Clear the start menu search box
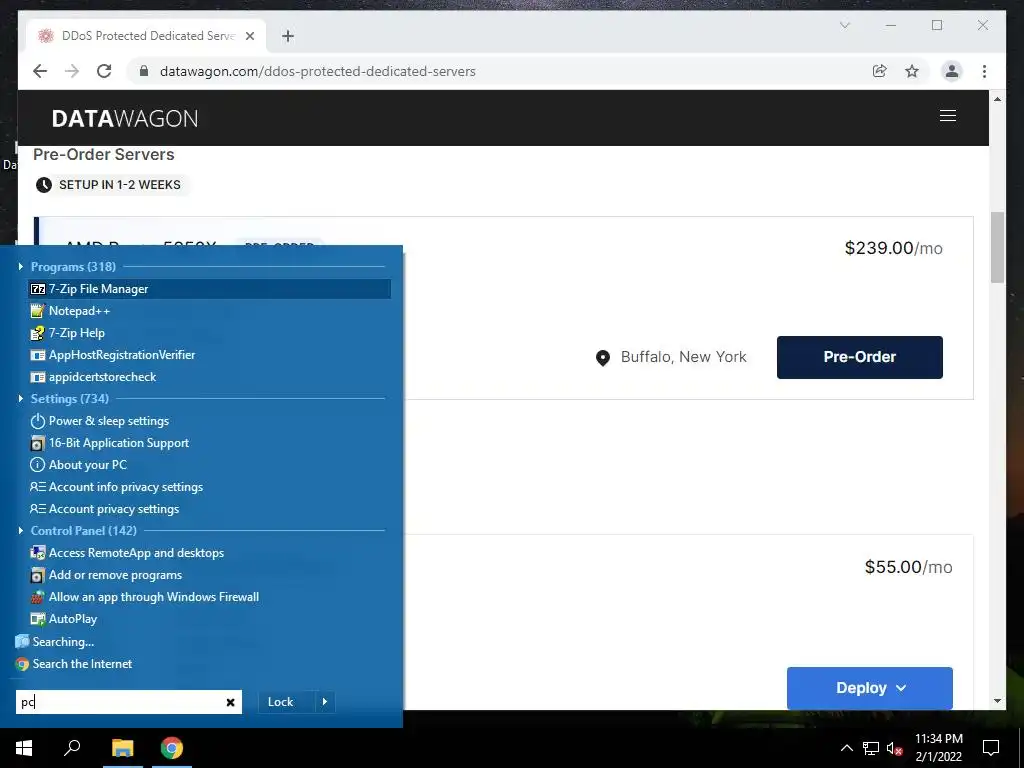The height and width of the screenshot is (768, 1024). [x=231, y=702]
